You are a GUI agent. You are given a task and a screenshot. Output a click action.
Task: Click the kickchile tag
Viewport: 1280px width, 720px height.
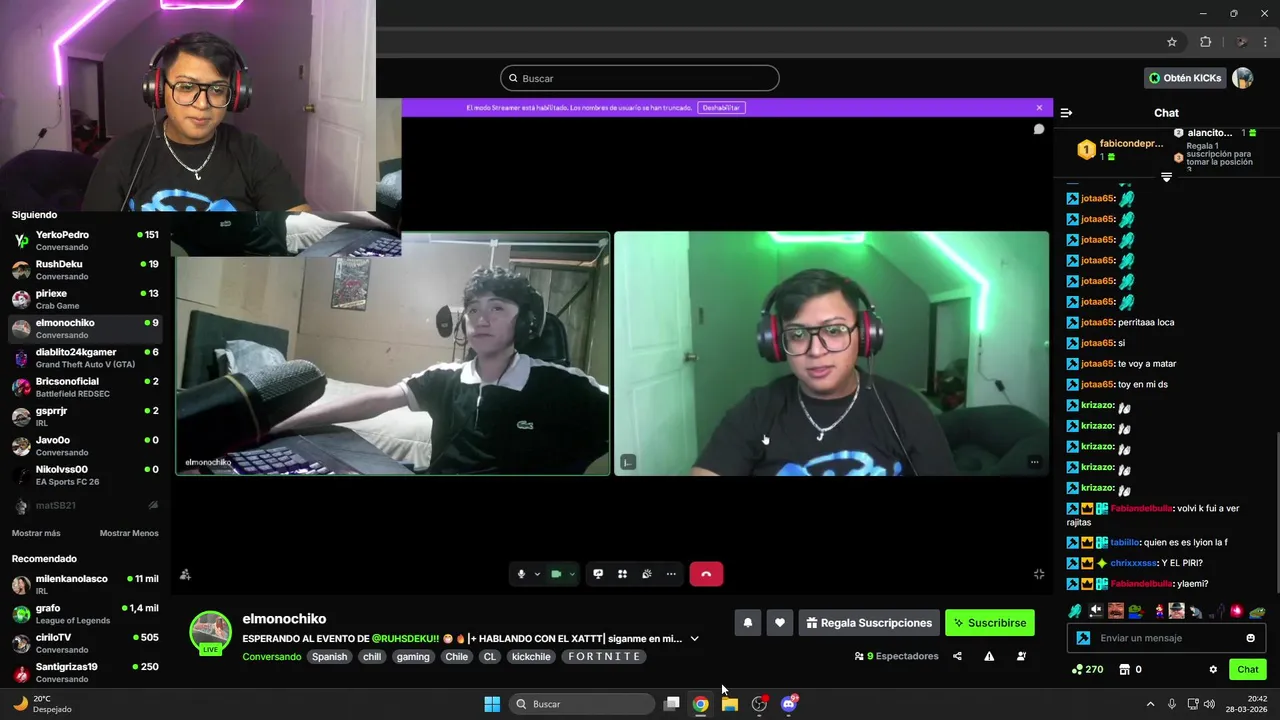click(531, 657)
